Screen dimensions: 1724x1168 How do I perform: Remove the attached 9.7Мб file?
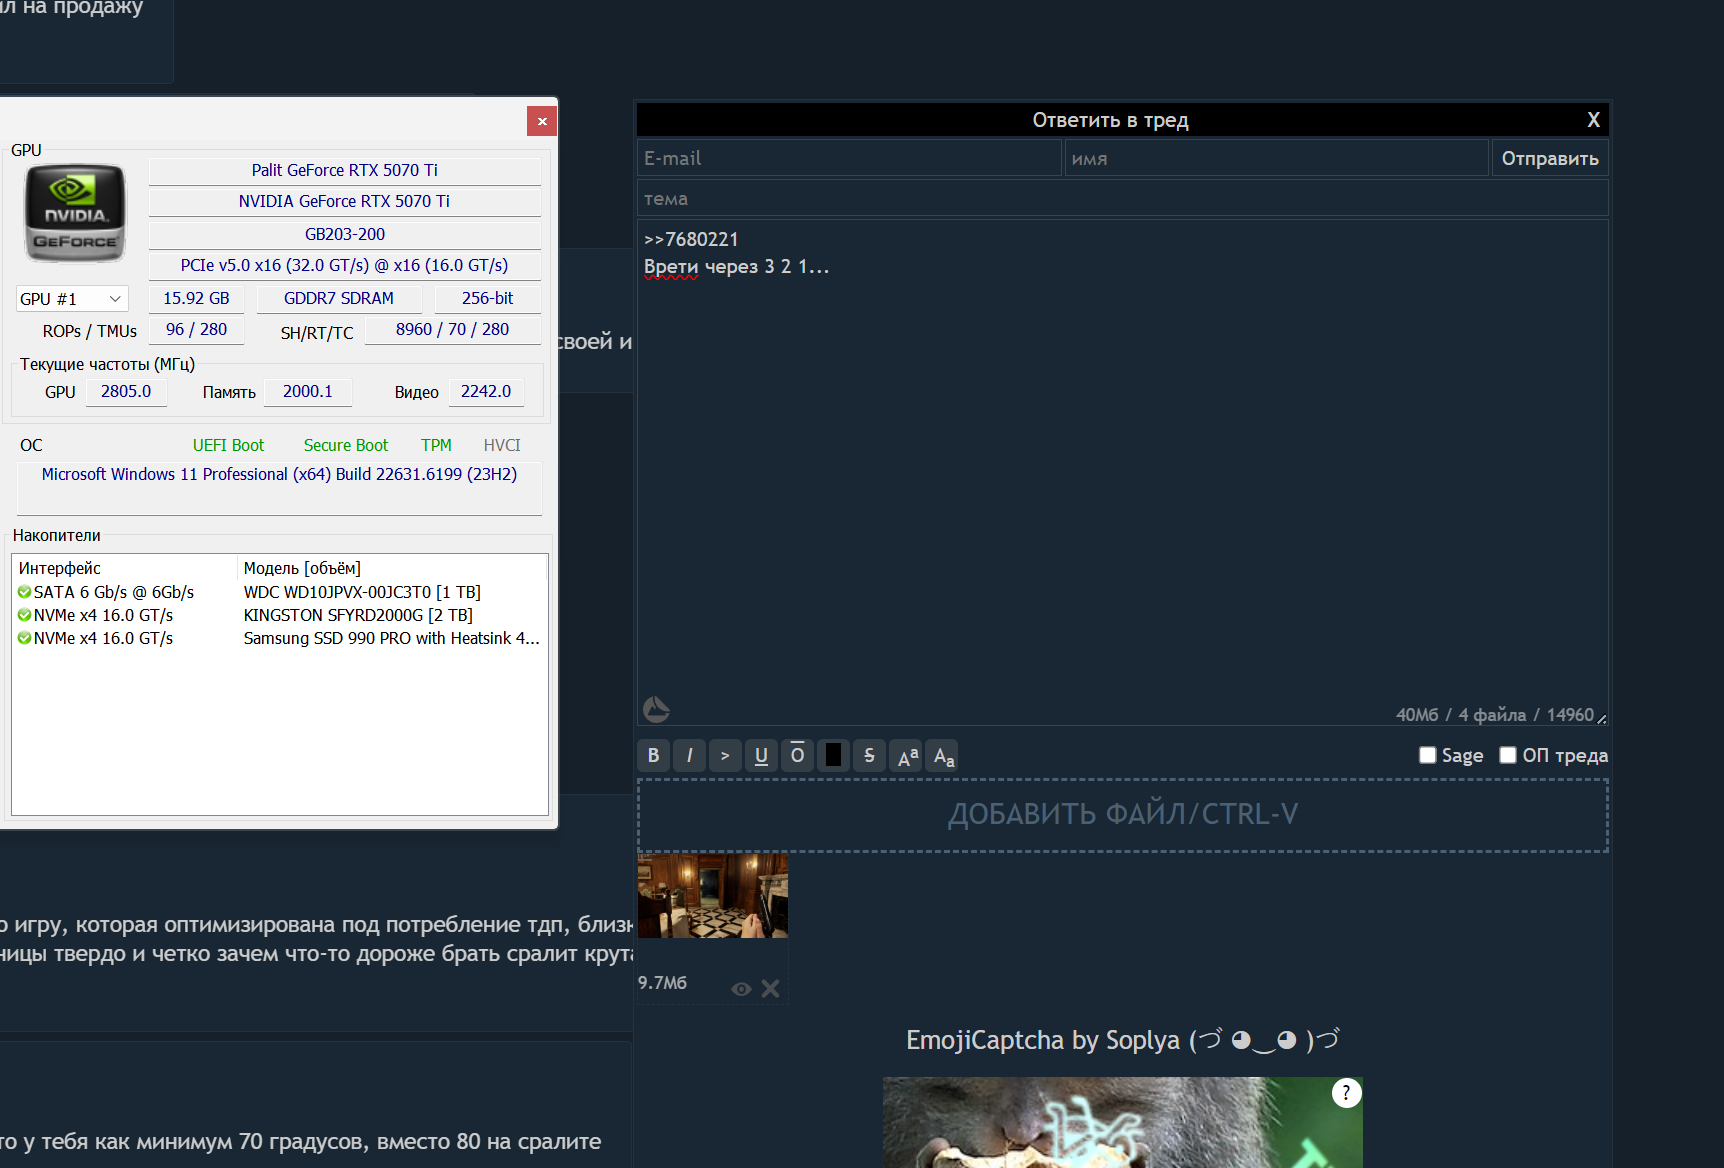coord(770,989)
